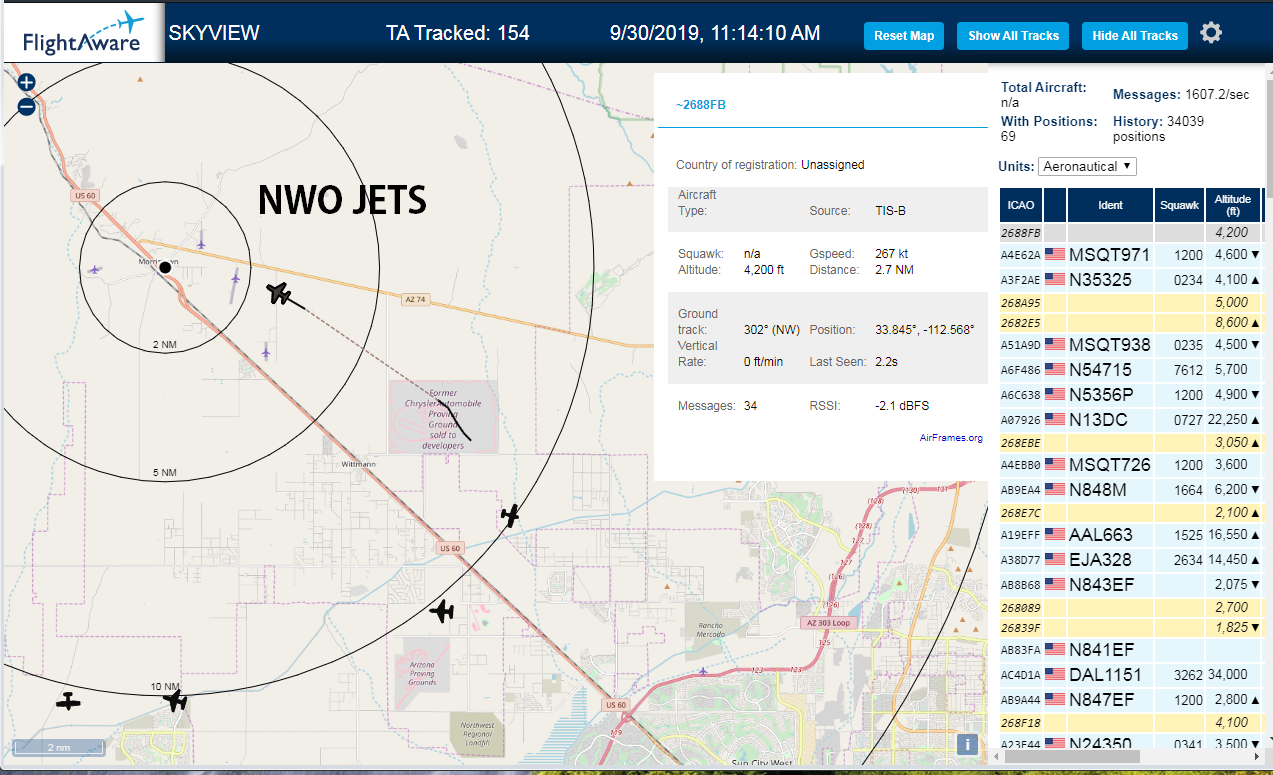The height and width of the screenshot is (775, 1273).
Task: Click the Morristown center marker dot
Action: (166, 267)
